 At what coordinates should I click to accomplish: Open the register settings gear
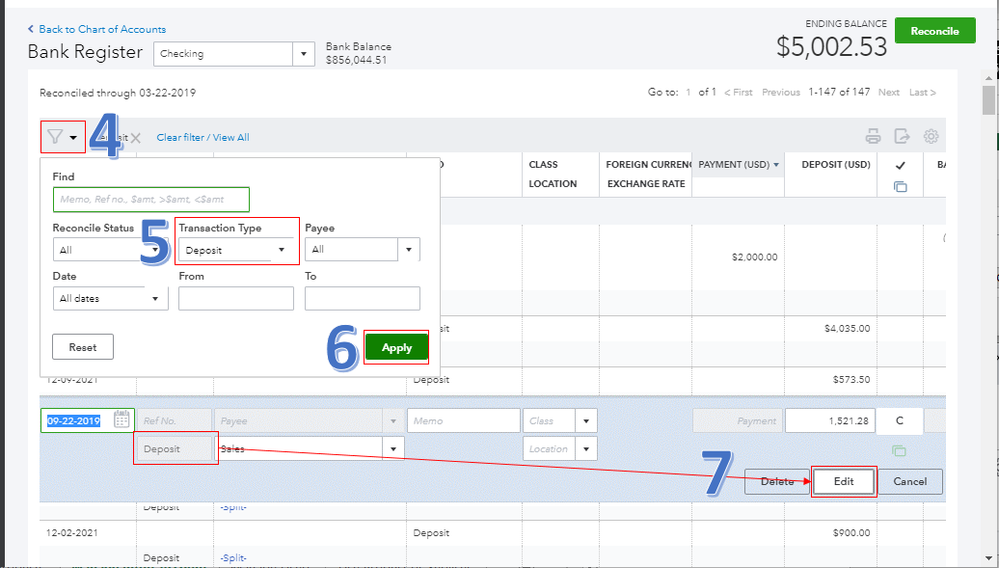coord(931,136)
